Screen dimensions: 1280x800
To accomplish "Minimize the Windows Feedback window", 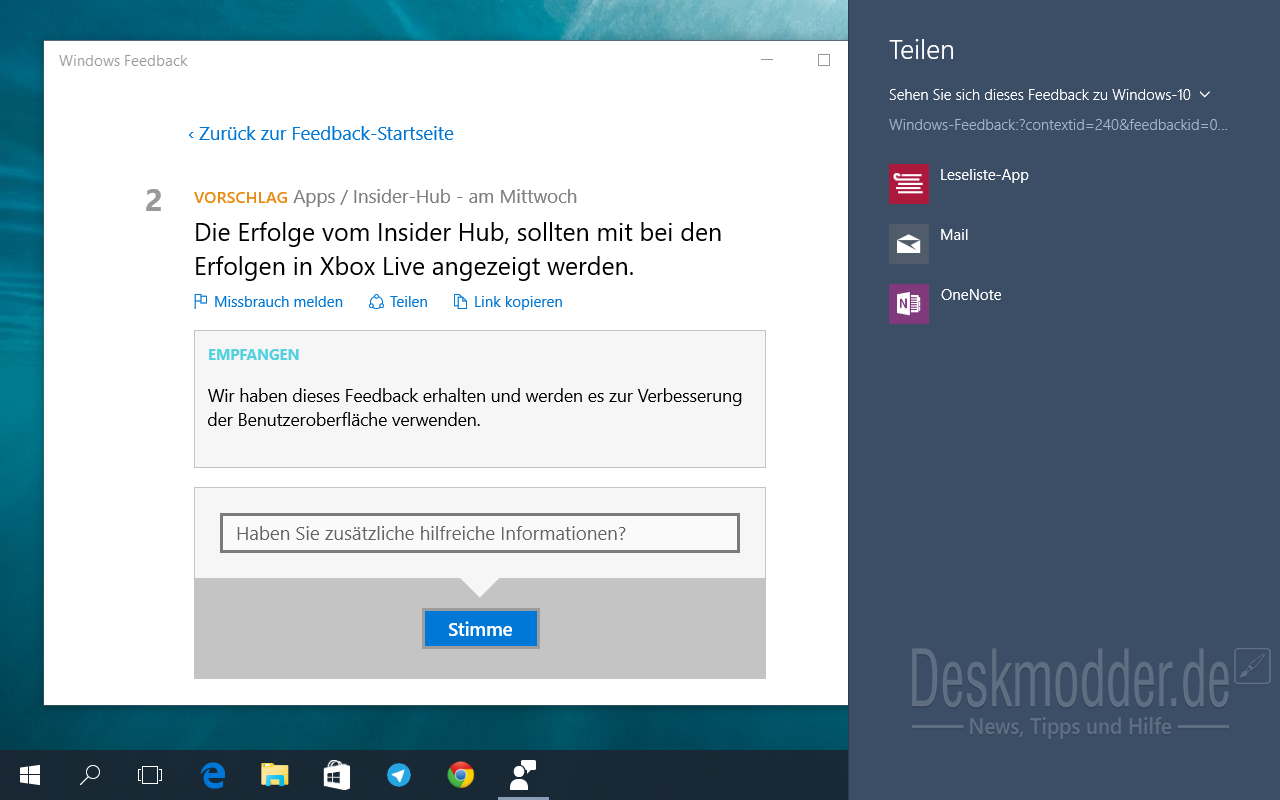I will [767, 60].
